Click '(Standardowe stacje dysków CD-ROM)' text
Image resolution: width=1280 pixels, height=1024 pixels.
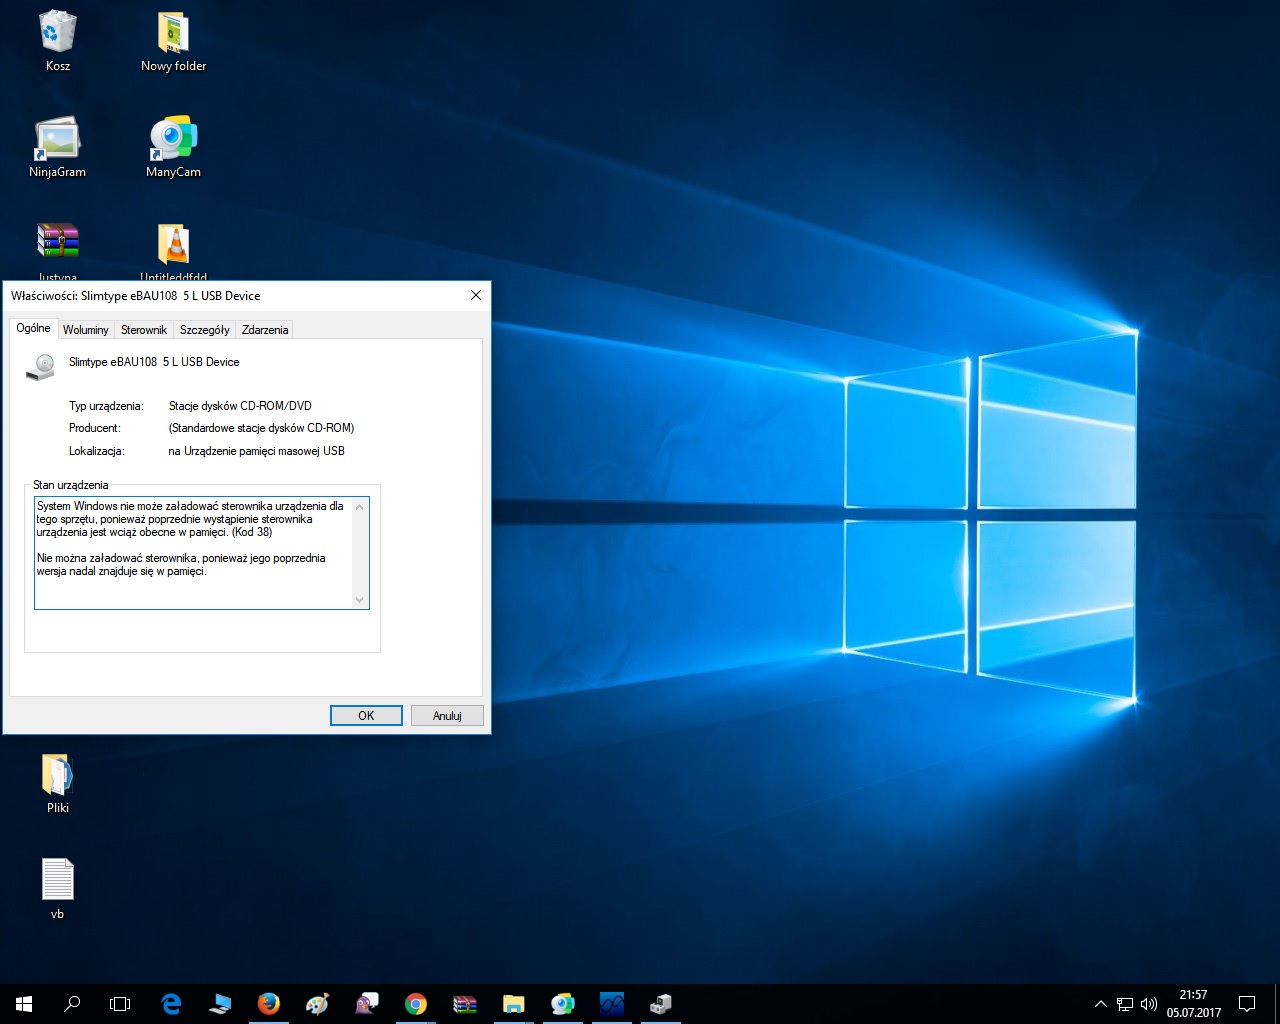[261, 428]
